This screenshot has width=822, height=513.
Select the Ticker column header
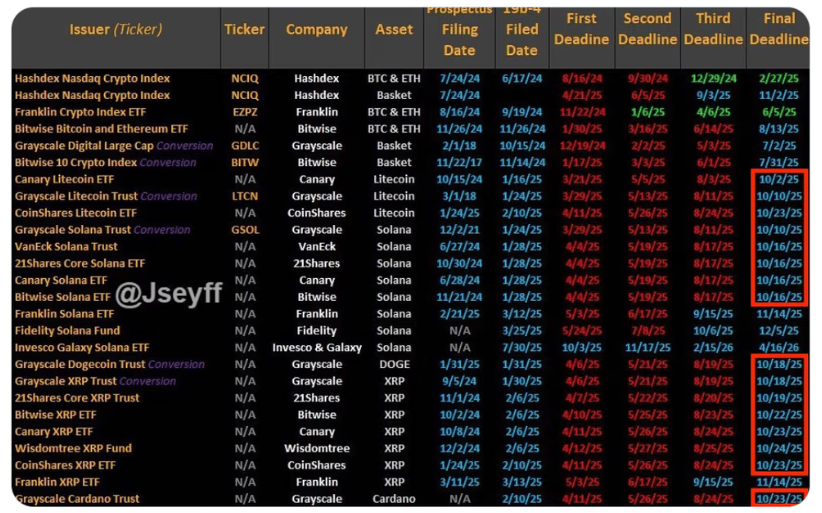pyautogui.click(x=245, y=30)
